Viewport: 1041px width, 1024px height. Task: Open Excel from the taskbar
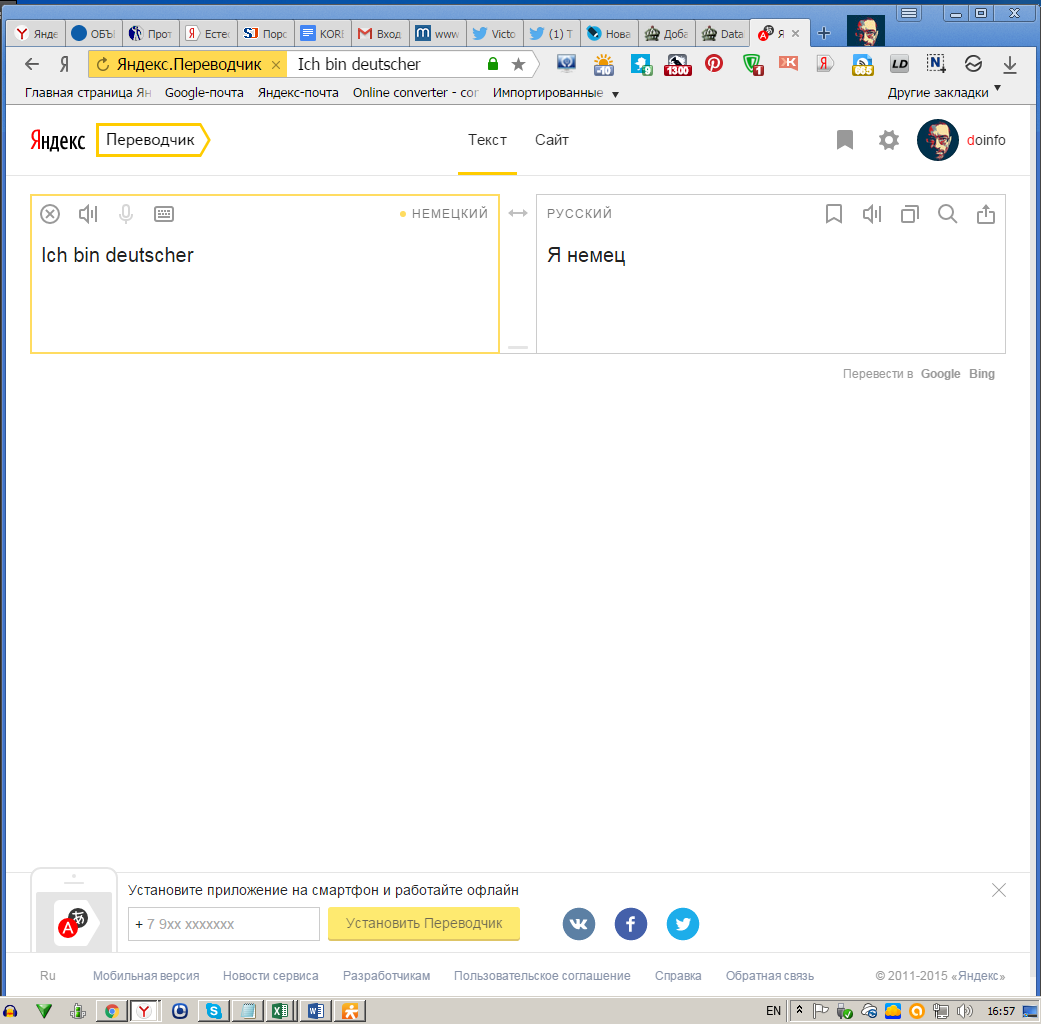tap(281, 1011)
